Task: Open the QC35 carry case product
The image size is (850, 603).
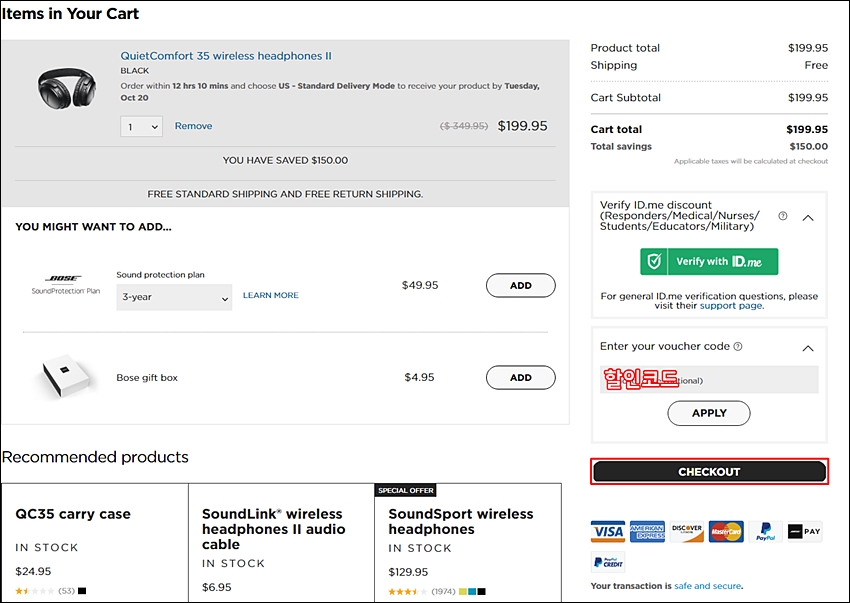Action: coord(73,514)
